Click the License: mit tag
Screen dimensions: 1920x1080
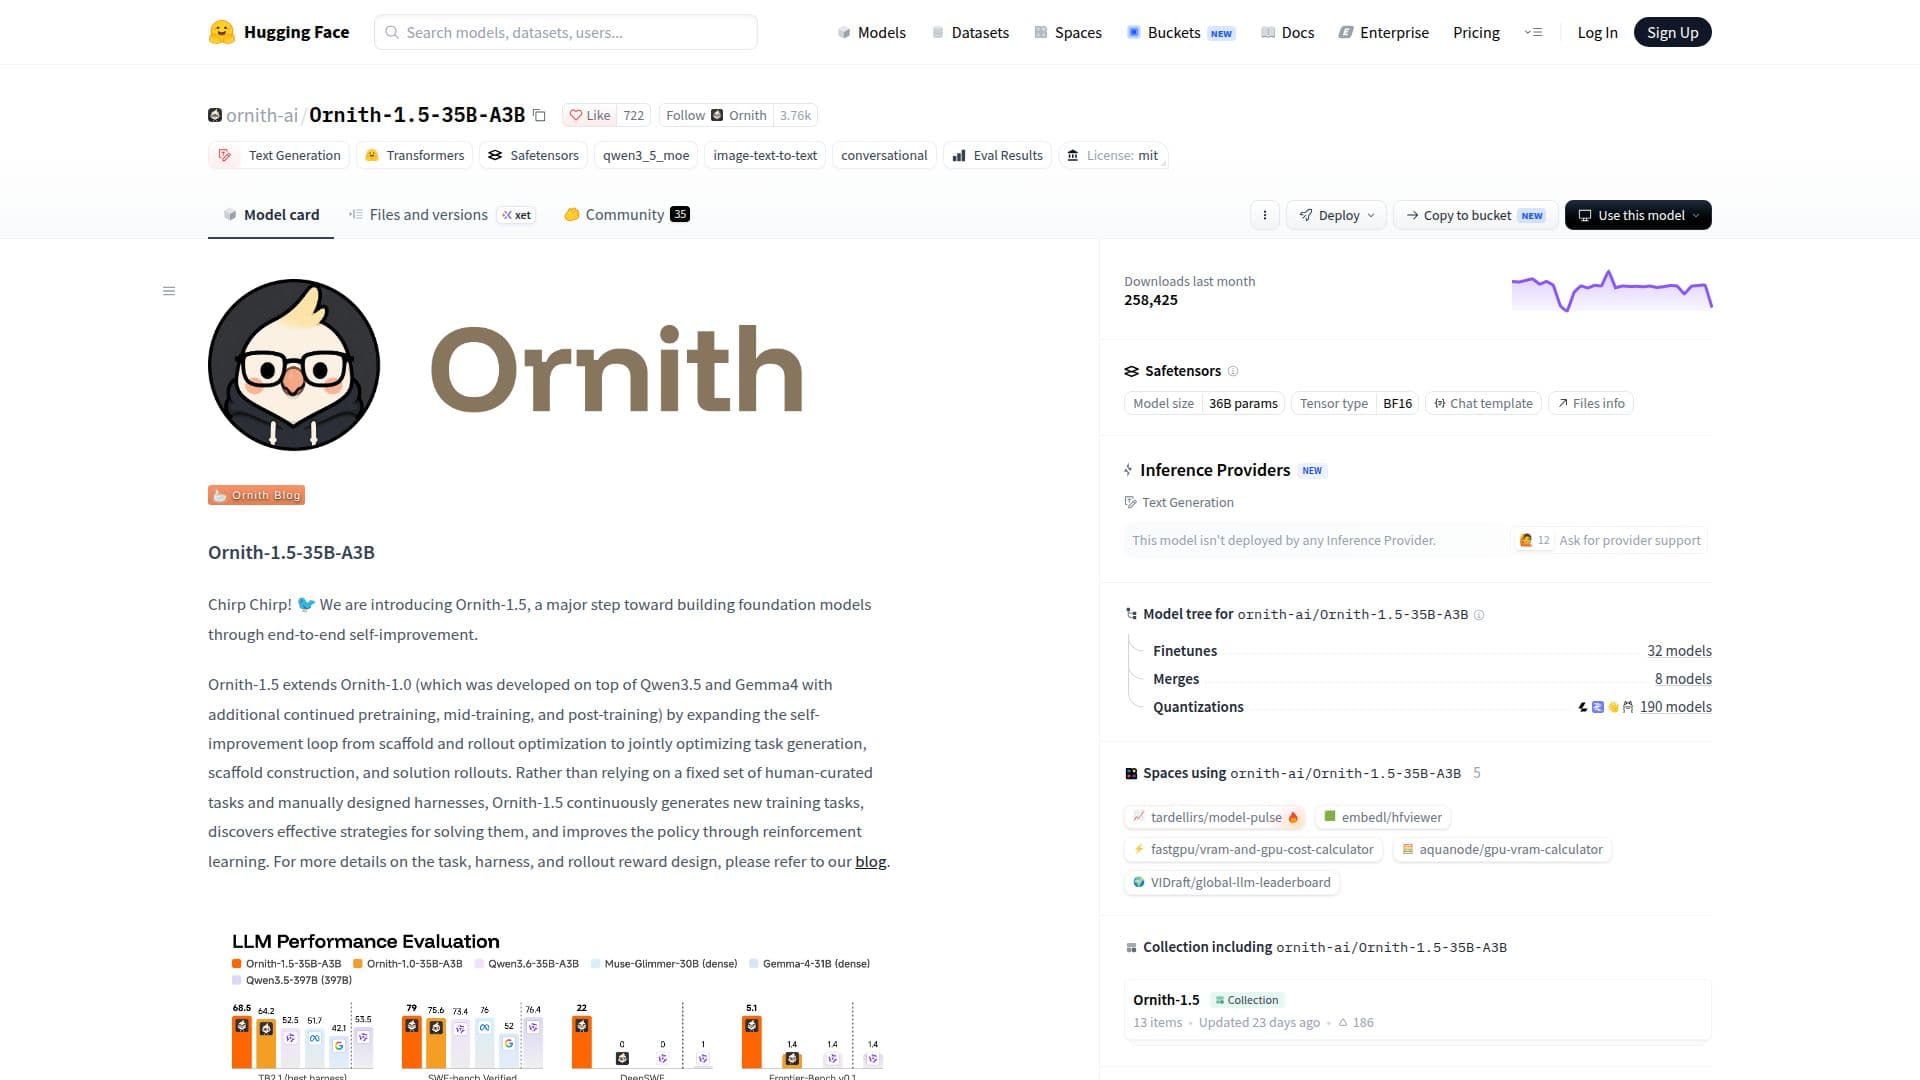point(1113,155)
